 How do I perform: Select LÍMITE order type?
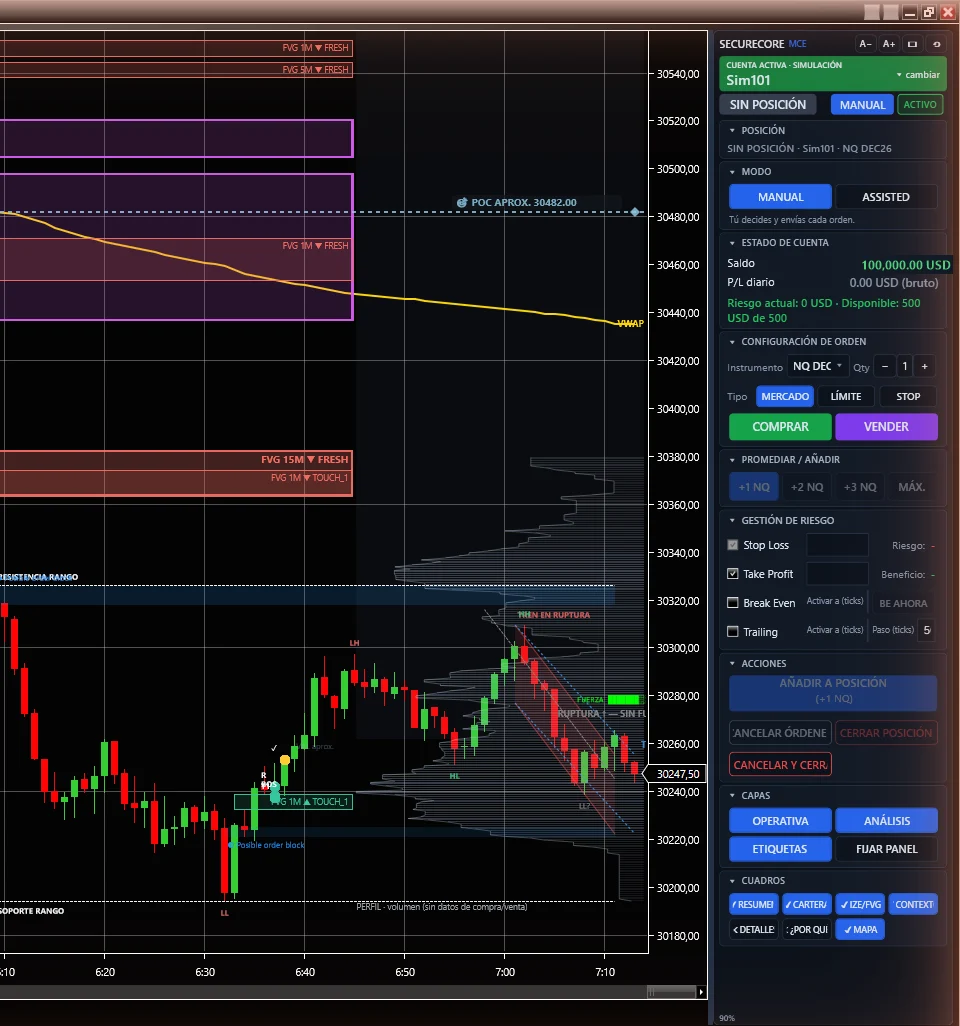(845, 397)
